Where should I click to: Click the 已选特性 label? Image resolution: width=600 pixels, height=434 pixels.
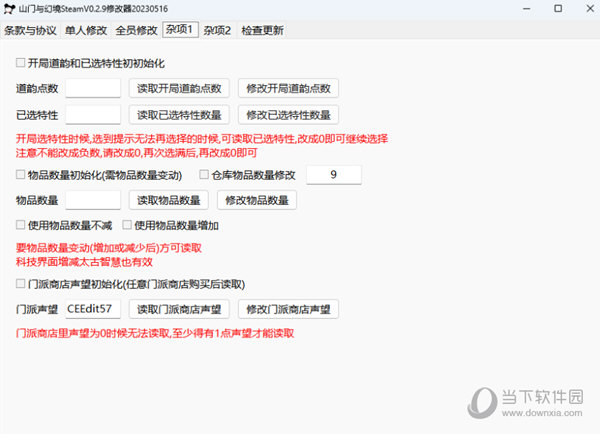pyautogui.click(x=37, y=115)
